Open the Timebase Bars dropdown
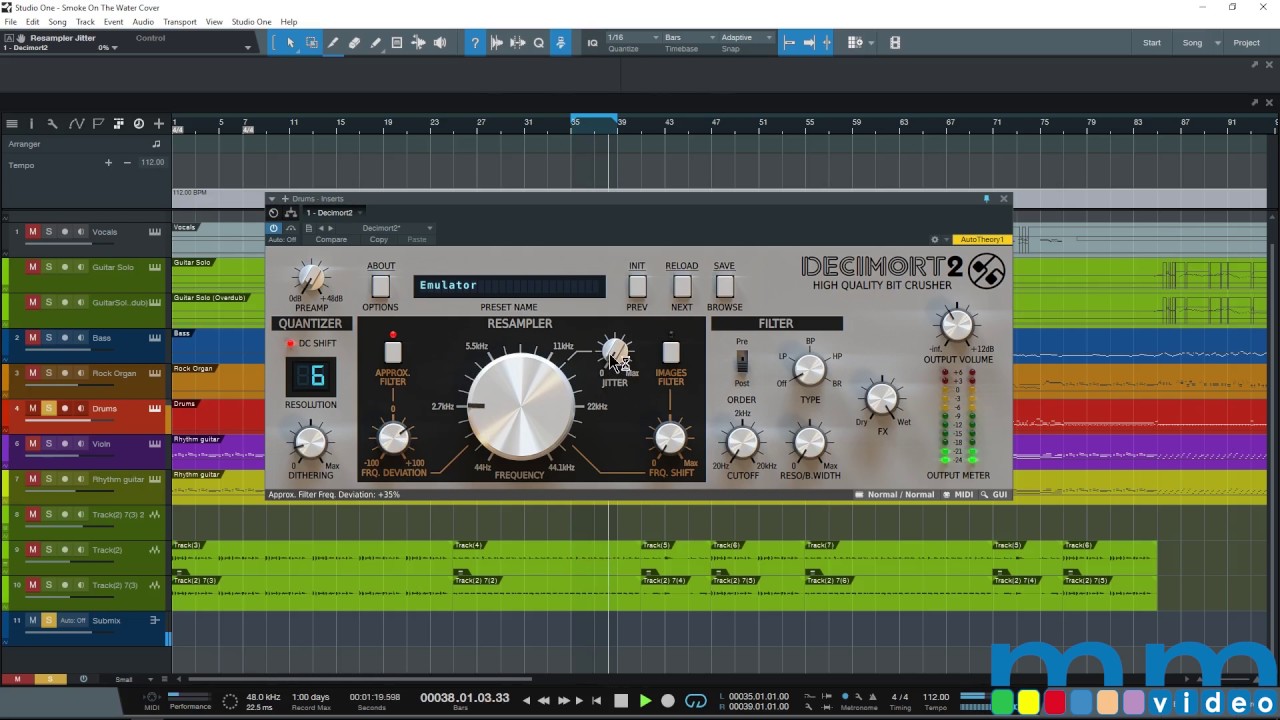Image resolution: width=1280 pixels, height=720 pixels. 690,38
